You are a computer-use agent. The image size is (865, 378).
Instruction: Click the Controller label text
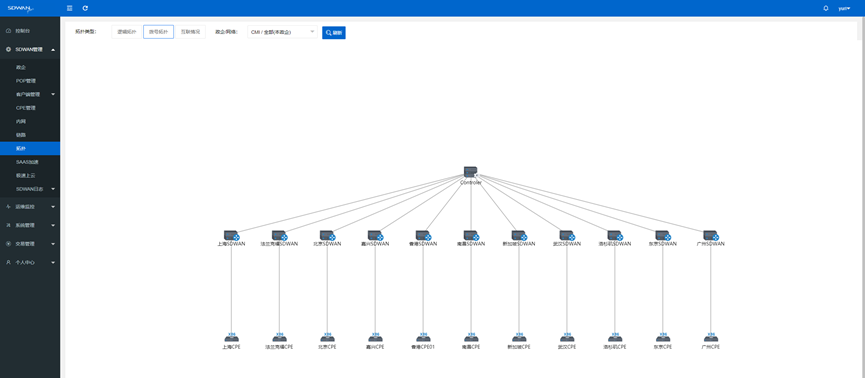[x=471, y=182]
